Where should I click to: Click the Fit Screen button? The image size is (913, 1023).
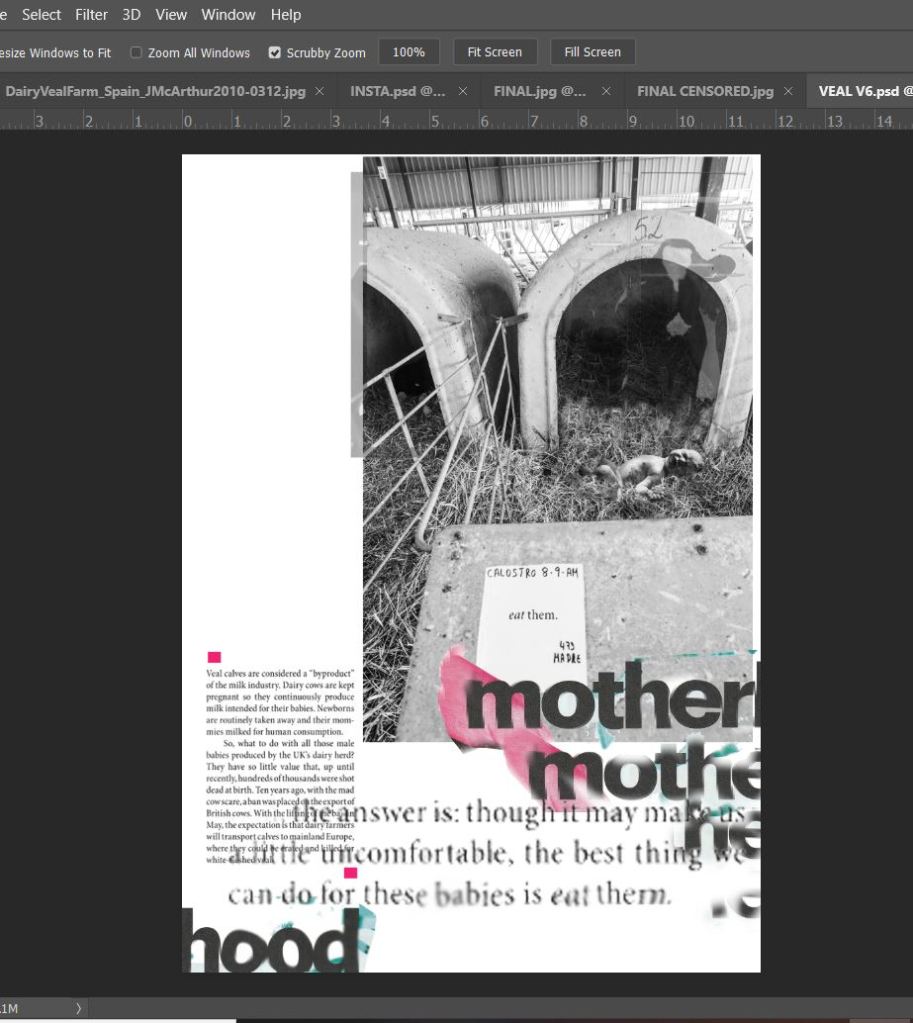[495, 52]
